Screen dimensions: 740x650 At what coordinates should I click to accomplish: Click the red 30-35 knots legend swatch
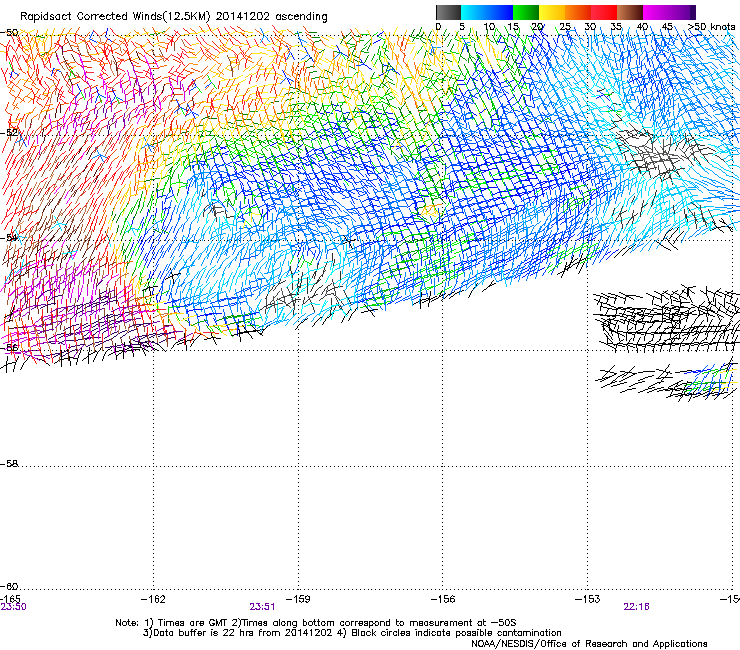(604, 12)
